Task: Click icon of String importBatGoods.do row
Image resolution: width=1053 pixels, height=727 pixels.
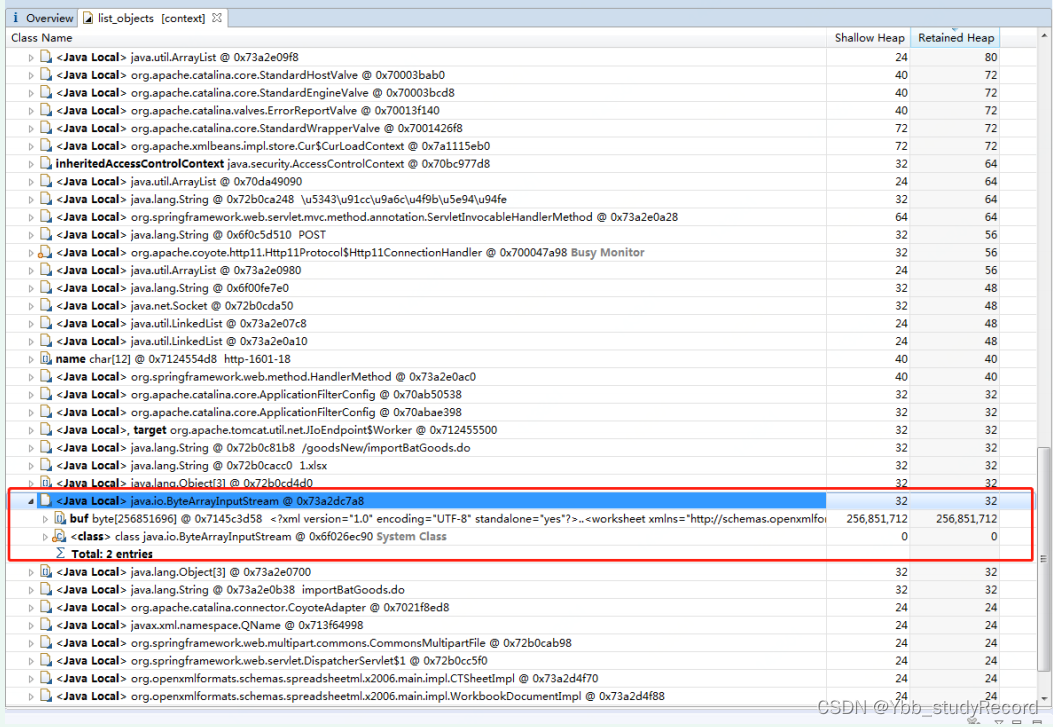Action: (x=46, y=589)
